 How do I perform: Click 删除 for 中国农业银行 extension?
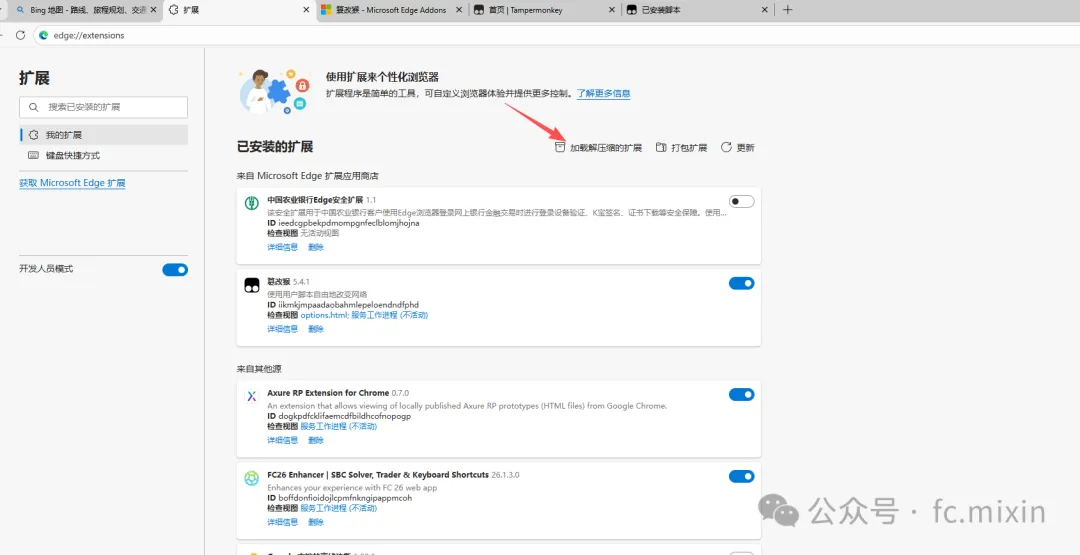tap(316, 247)
